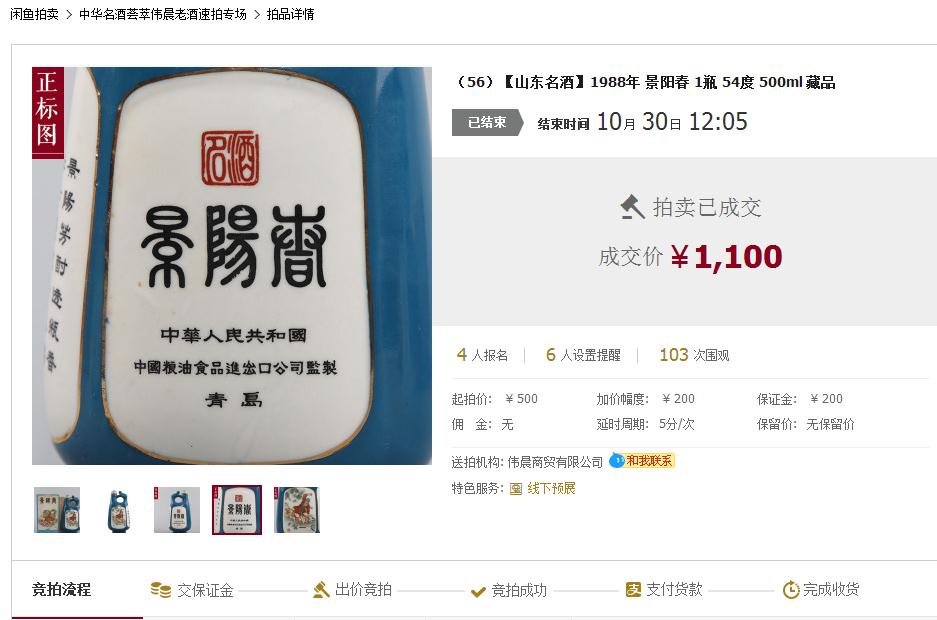
Task: Click the gavel icon next to 拍卖已成交
Action: coord(632,207)
